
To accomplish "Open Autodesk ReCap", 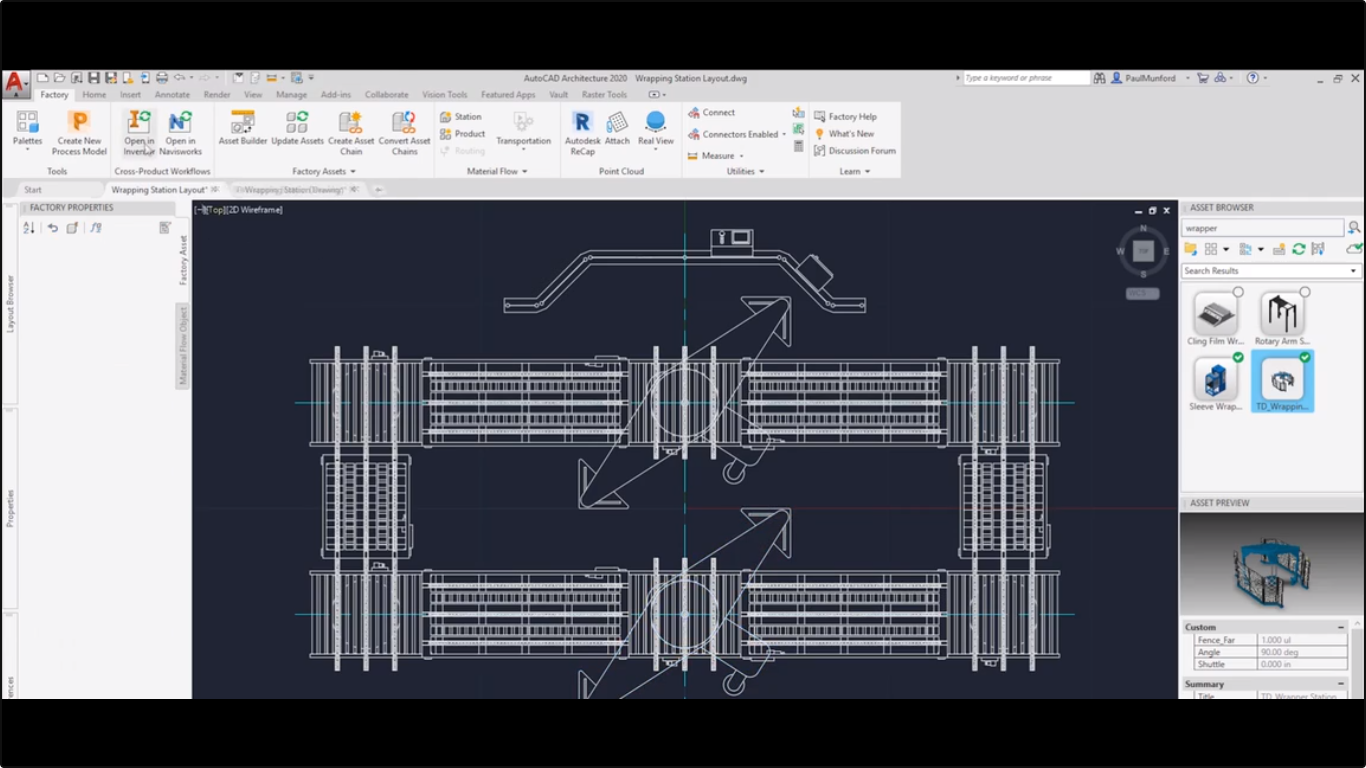I will coord(583,132).
